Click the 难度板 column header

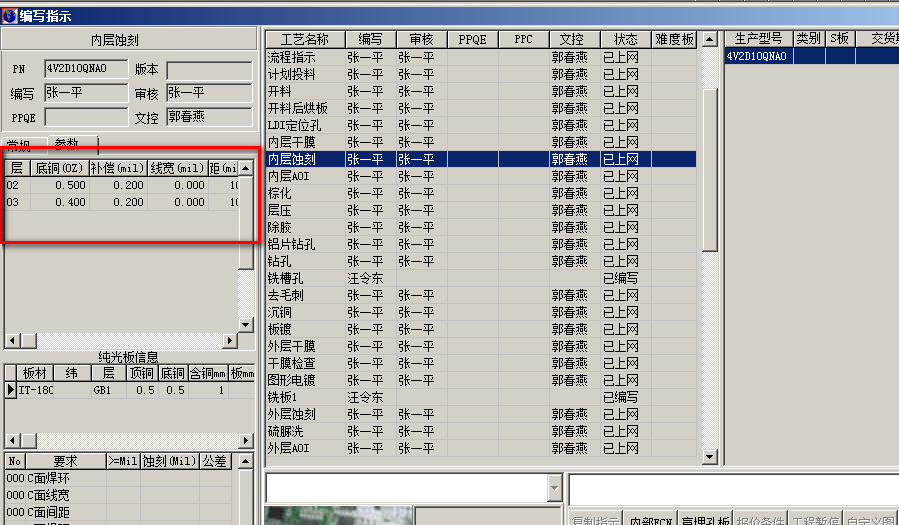[674, 39]
